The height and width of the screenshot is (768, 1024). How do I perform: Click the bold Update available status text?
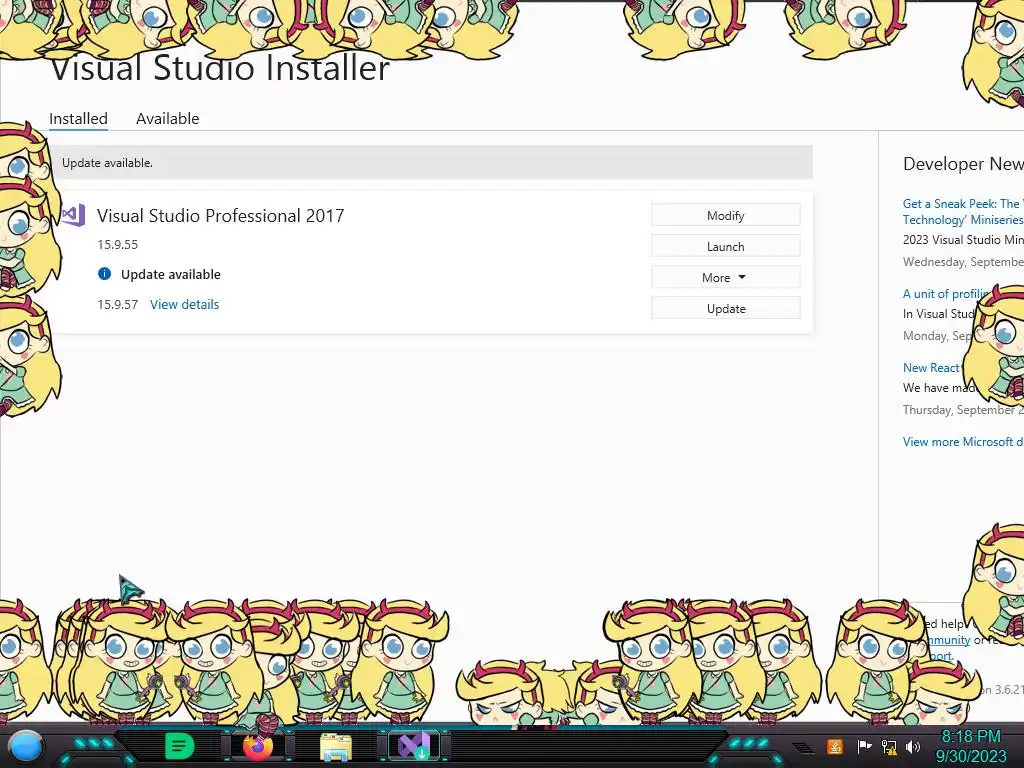coord(170,274)
